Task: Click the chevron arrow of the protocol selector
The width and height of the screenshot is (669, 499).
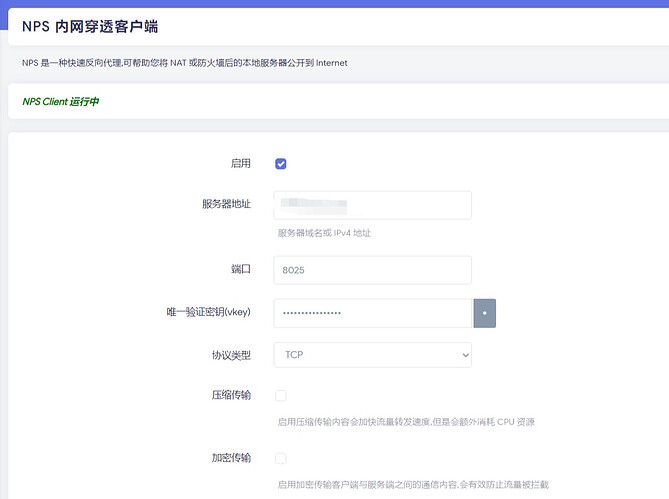Action: pos(464,355)
